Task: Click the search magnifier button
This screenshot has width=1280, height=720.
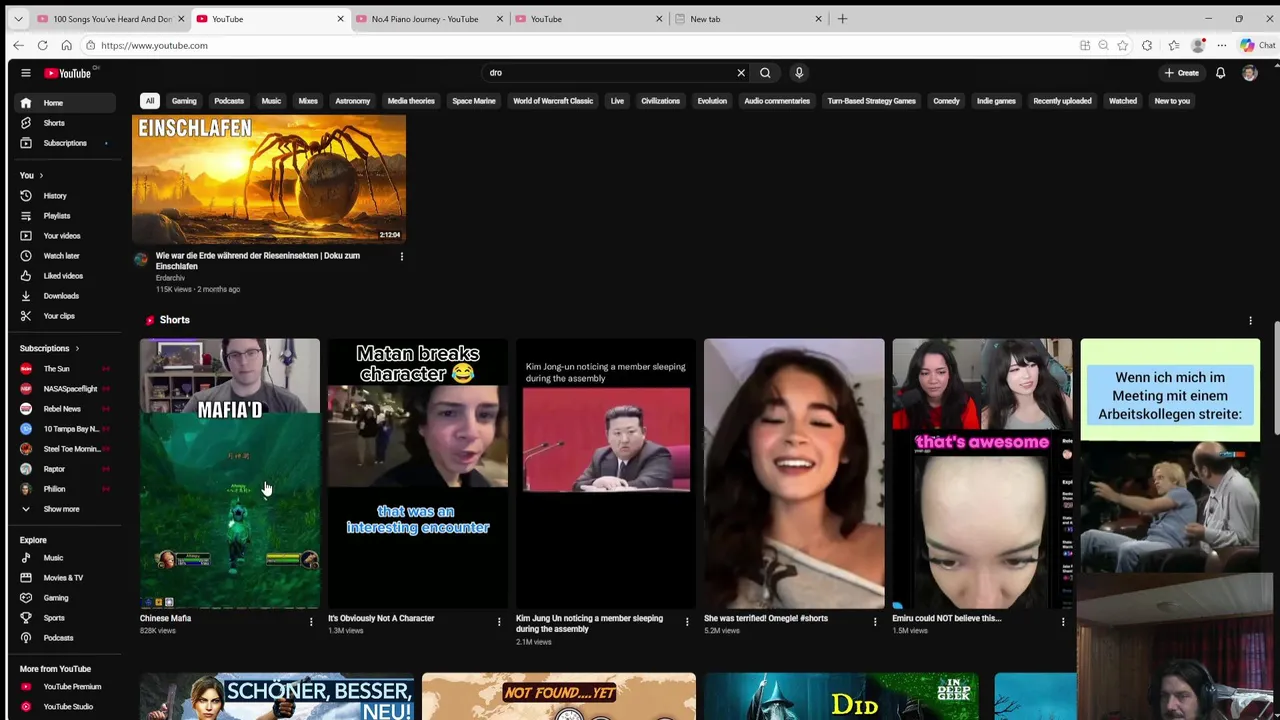Action: click(x=765, y=73)
